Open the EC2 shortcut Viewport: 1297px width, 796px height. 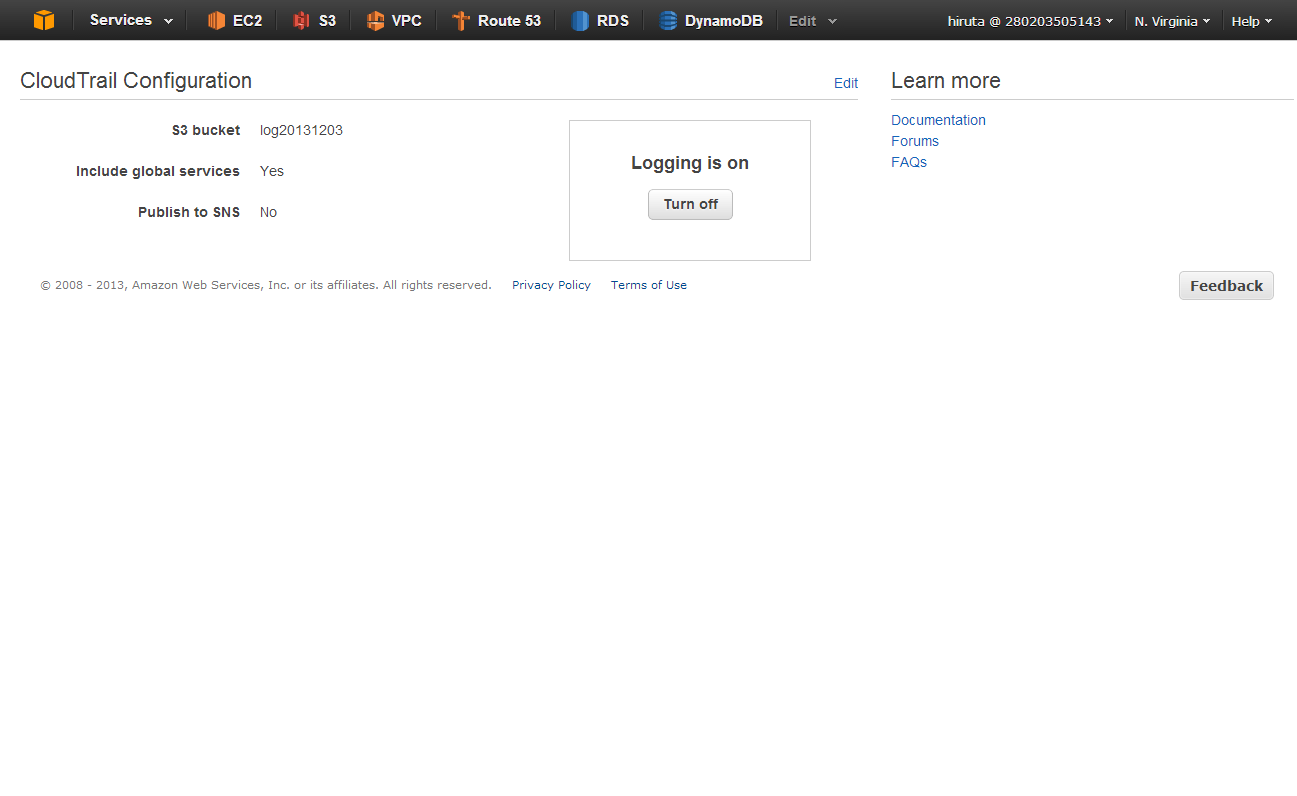point(235,20)
